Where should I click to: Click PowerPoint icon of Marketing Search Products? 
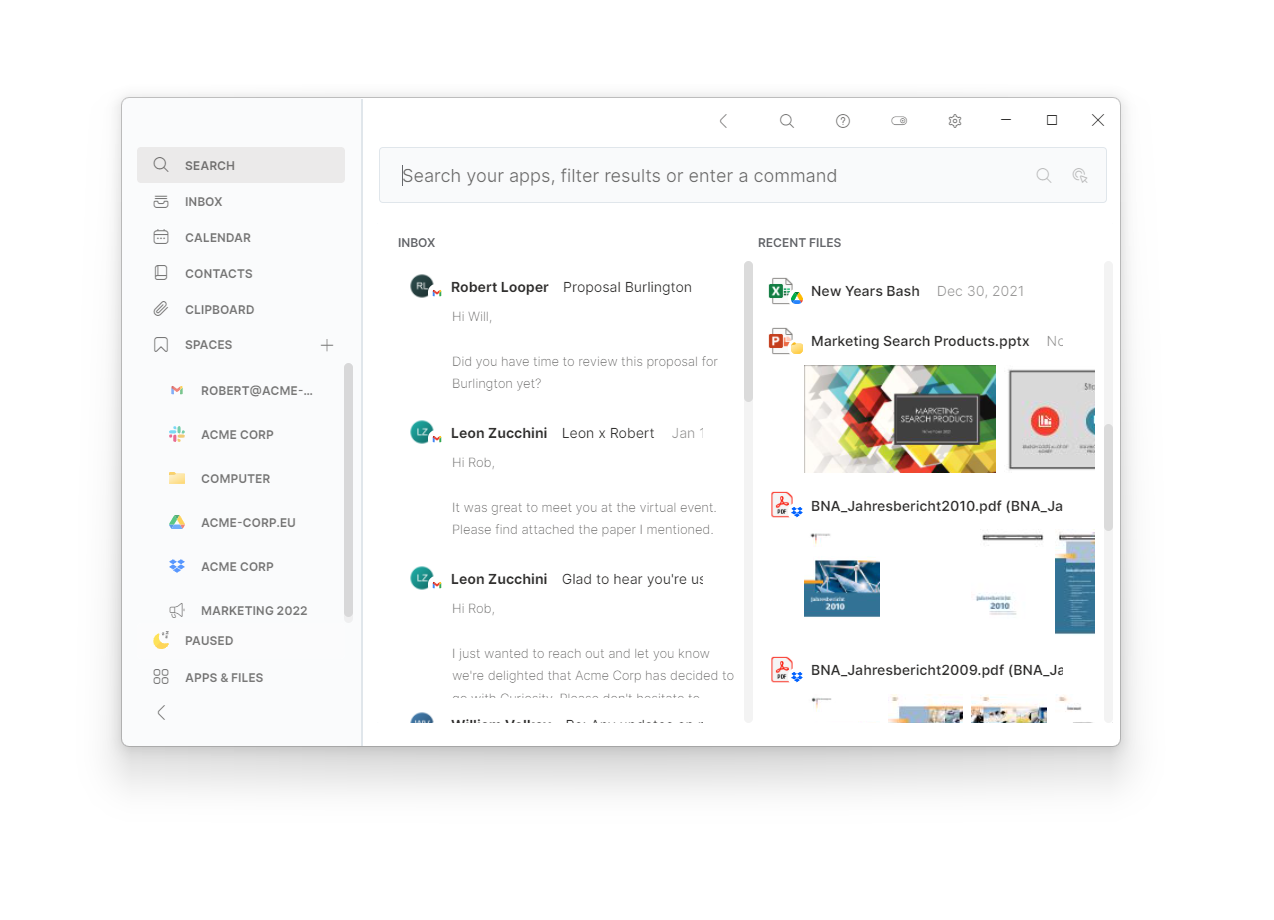[781, 341]
